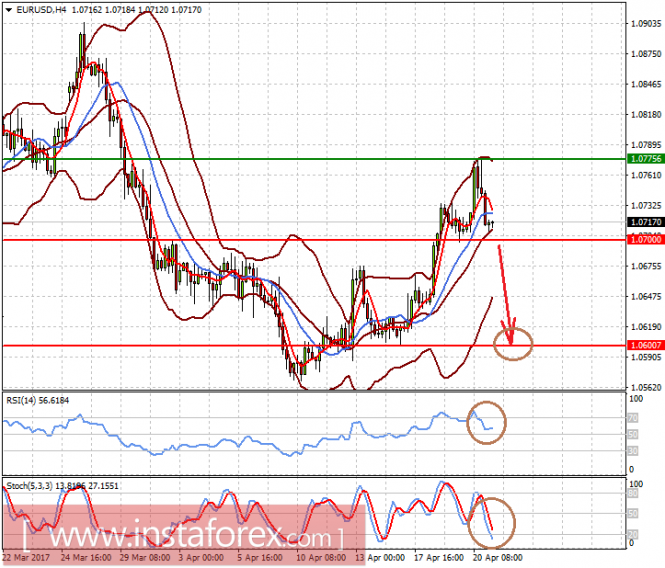Image resolution: width=665 pixels, height=568 pixels.
Task: Select the red horizontal line at 1.07000
Action: click(x=314, y=240)
